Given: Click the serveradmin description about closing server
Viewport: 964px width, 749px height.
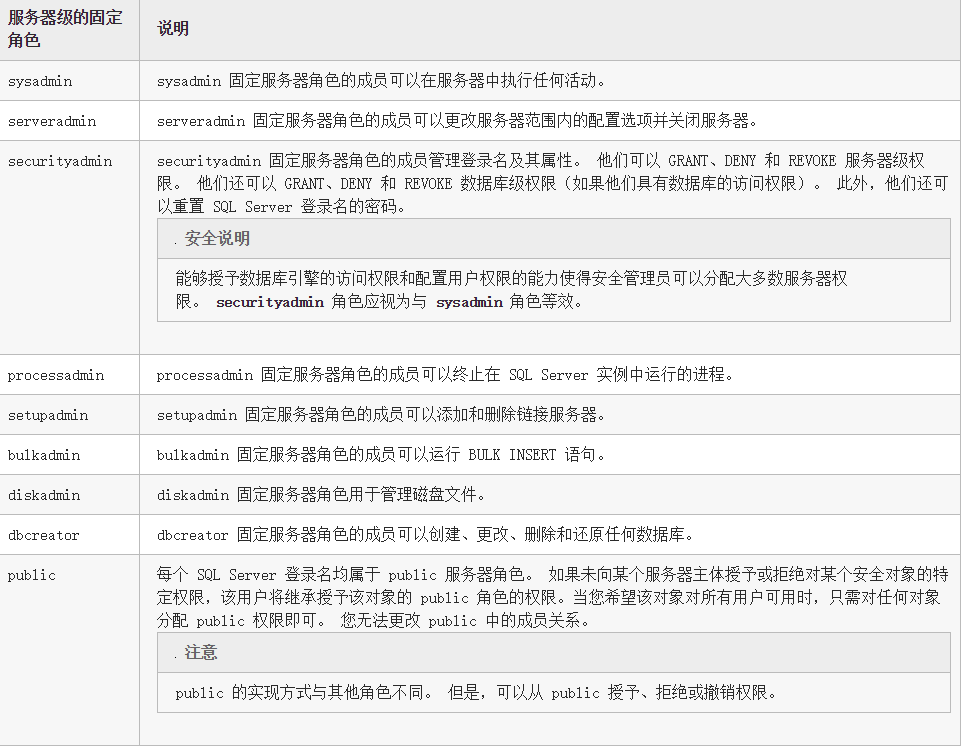Looking at the screenshot, I should 457,121.
